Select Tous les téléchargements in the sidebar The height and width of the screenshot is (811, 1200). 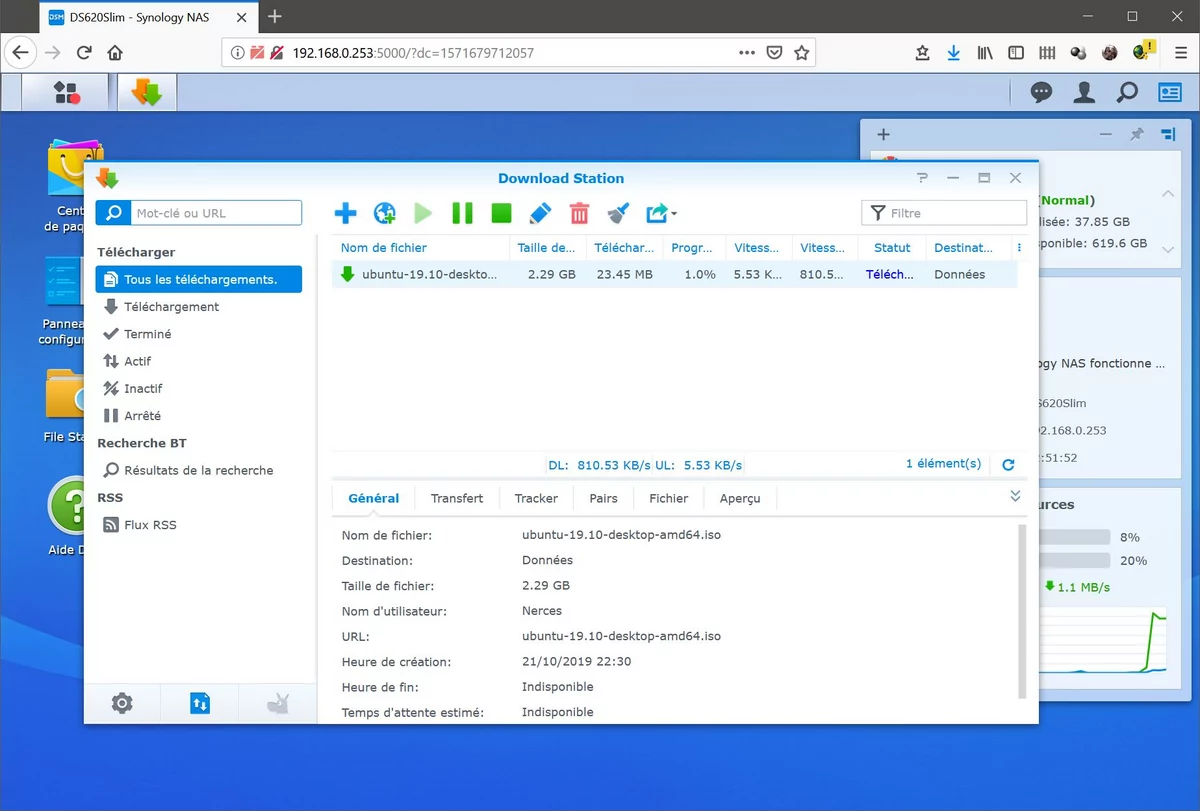coord(199,280)
